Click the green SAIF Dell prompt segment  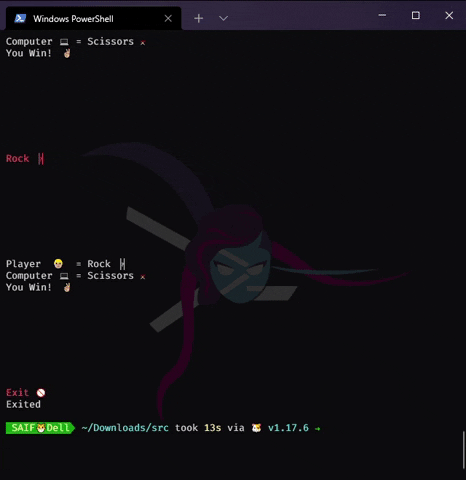click(x=40, y=428)
